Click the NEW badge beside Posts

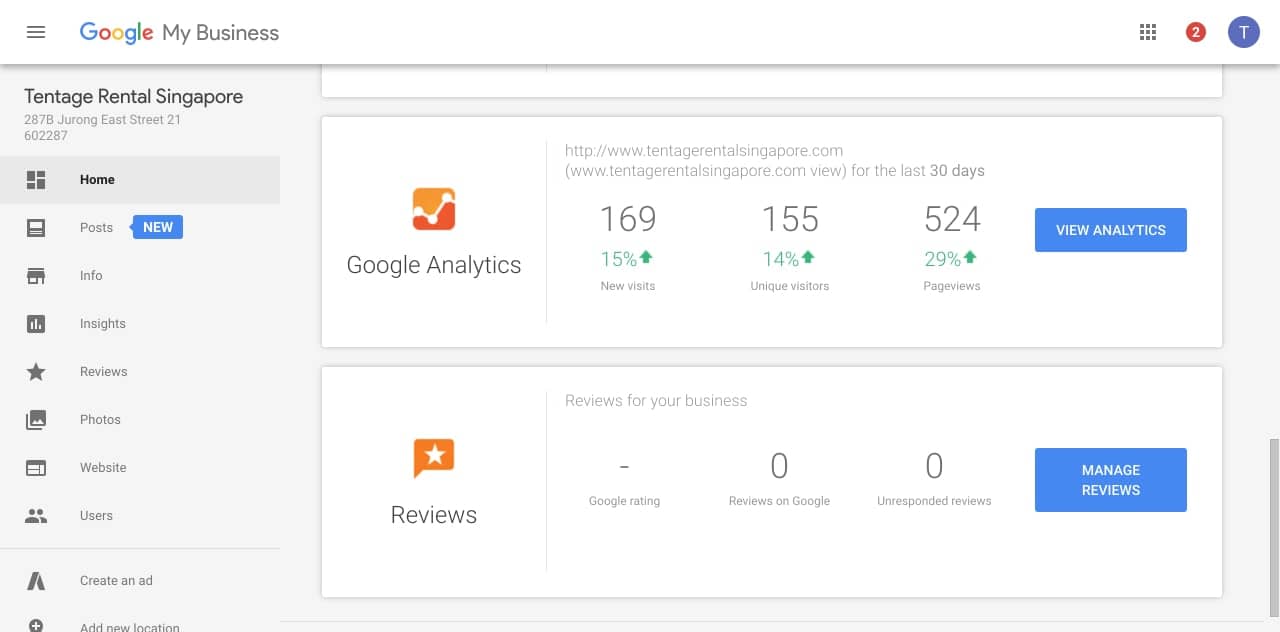click(158, 227)
